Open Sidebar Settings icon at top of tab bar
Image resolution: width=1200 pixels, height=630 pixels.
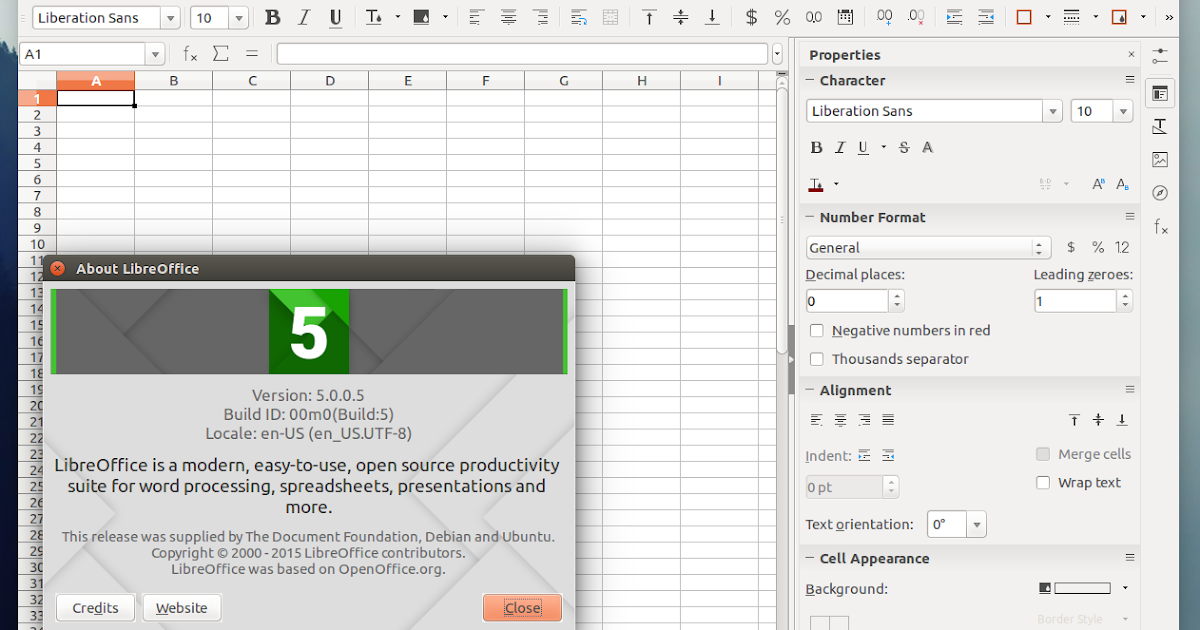1160,56
